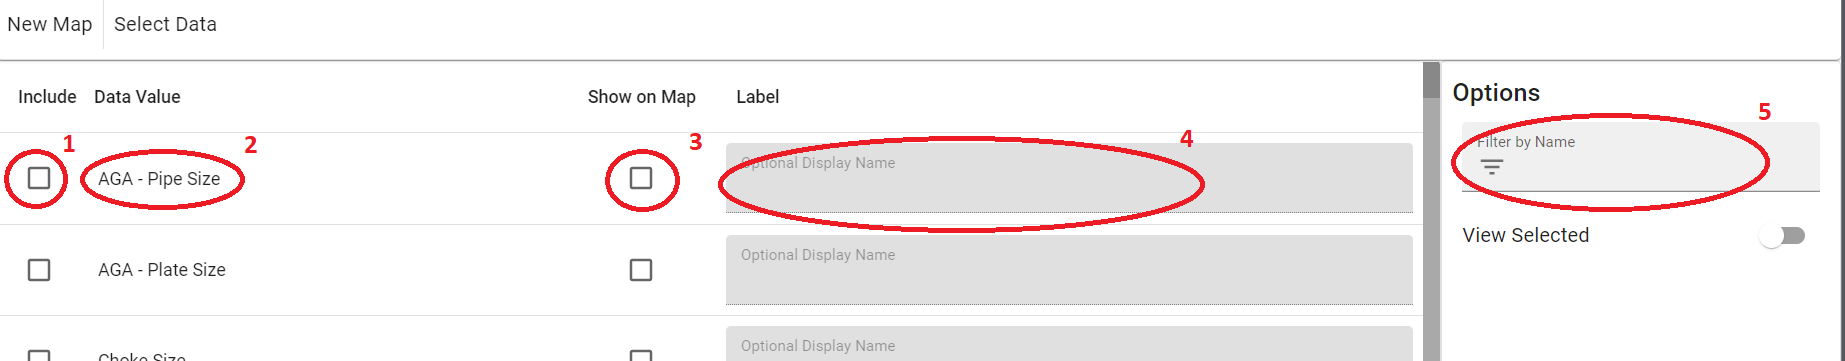Click the Show on Map column header

click(641, 97)
